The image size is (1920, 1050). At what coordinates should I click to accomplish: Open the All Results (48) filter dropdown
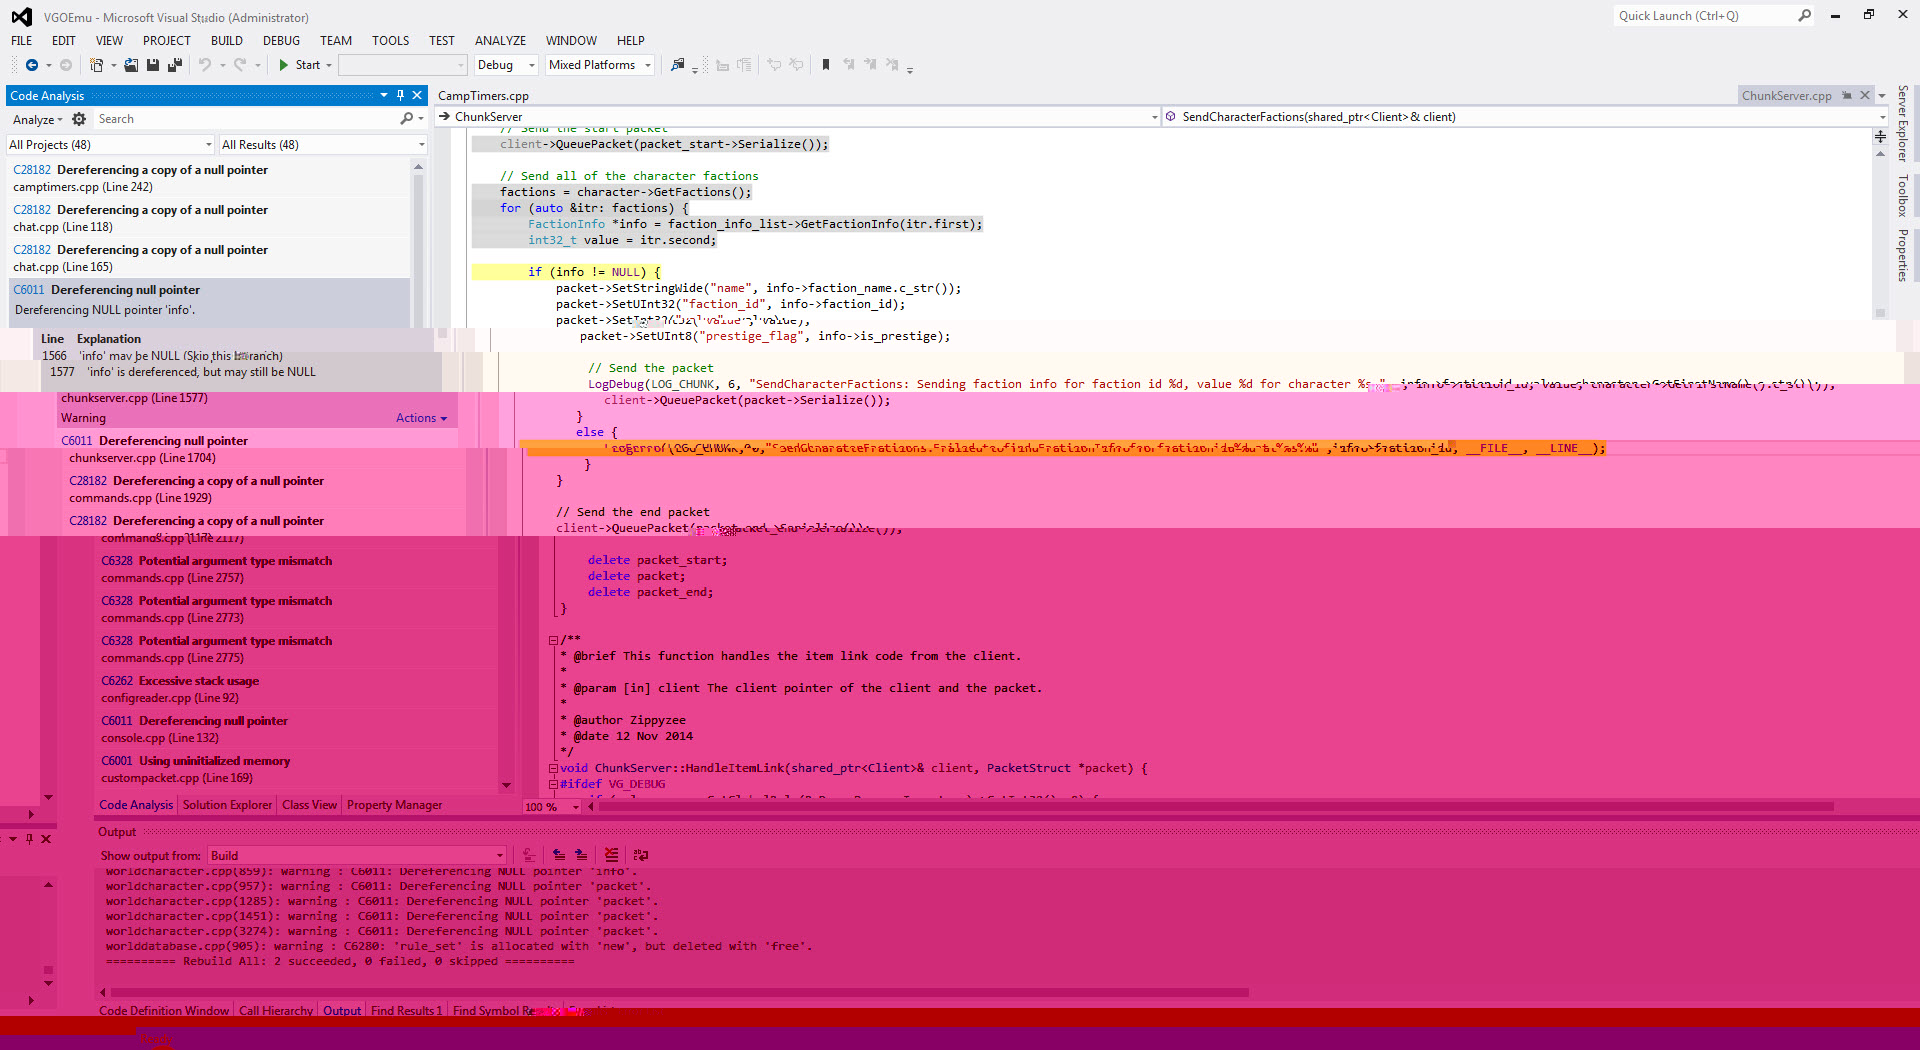(322, 145)
